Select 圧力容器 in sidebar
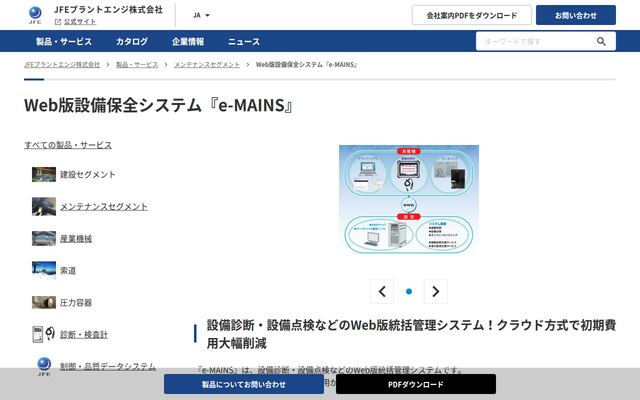 point(76,302)
